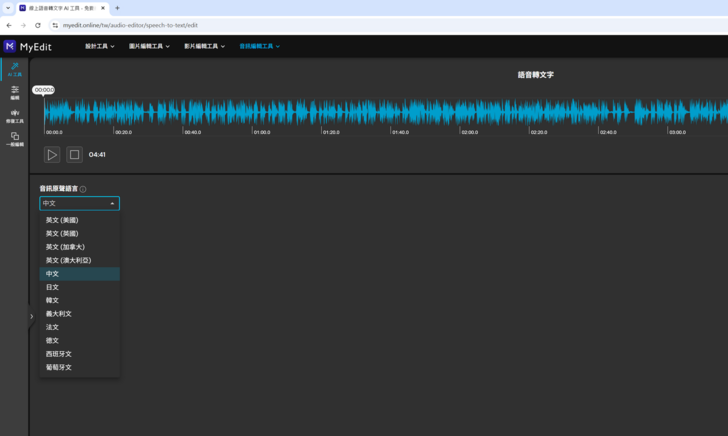
Task: Select the 一般編輯 sidebar icon
Action: [15, 139]
